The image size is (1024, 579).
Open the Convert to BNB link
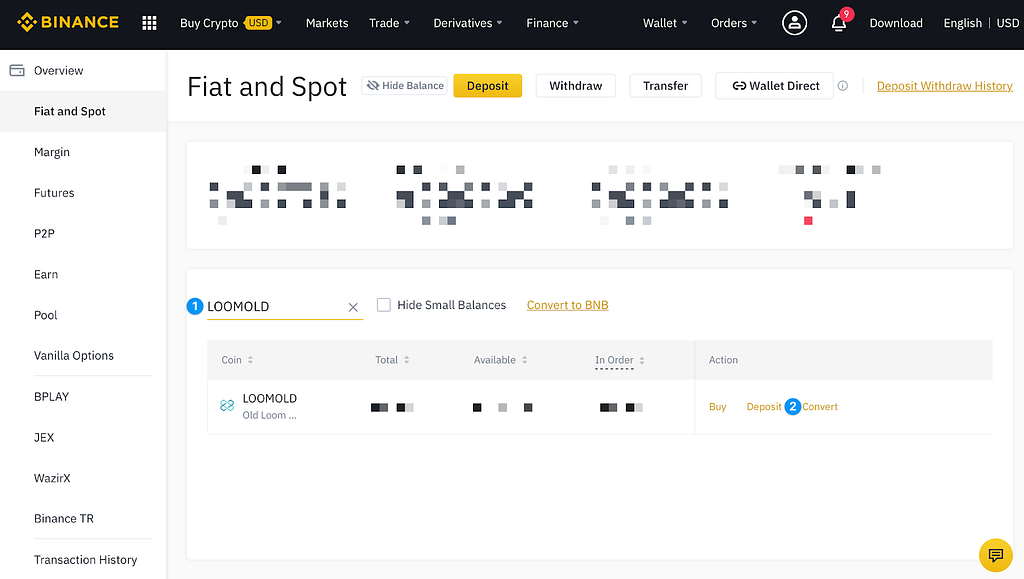pos(567,305)
